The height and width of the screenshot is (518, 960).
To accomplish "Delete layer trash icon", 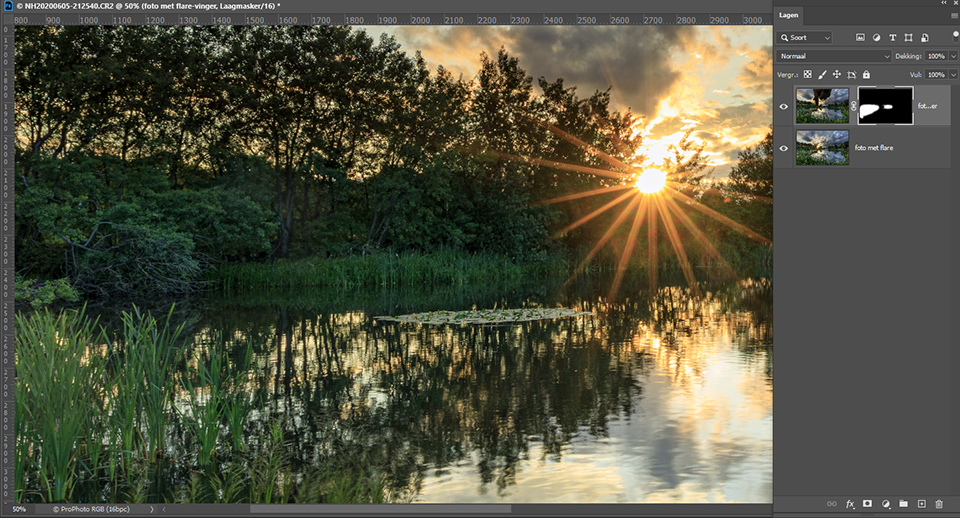I will [939, 504].
